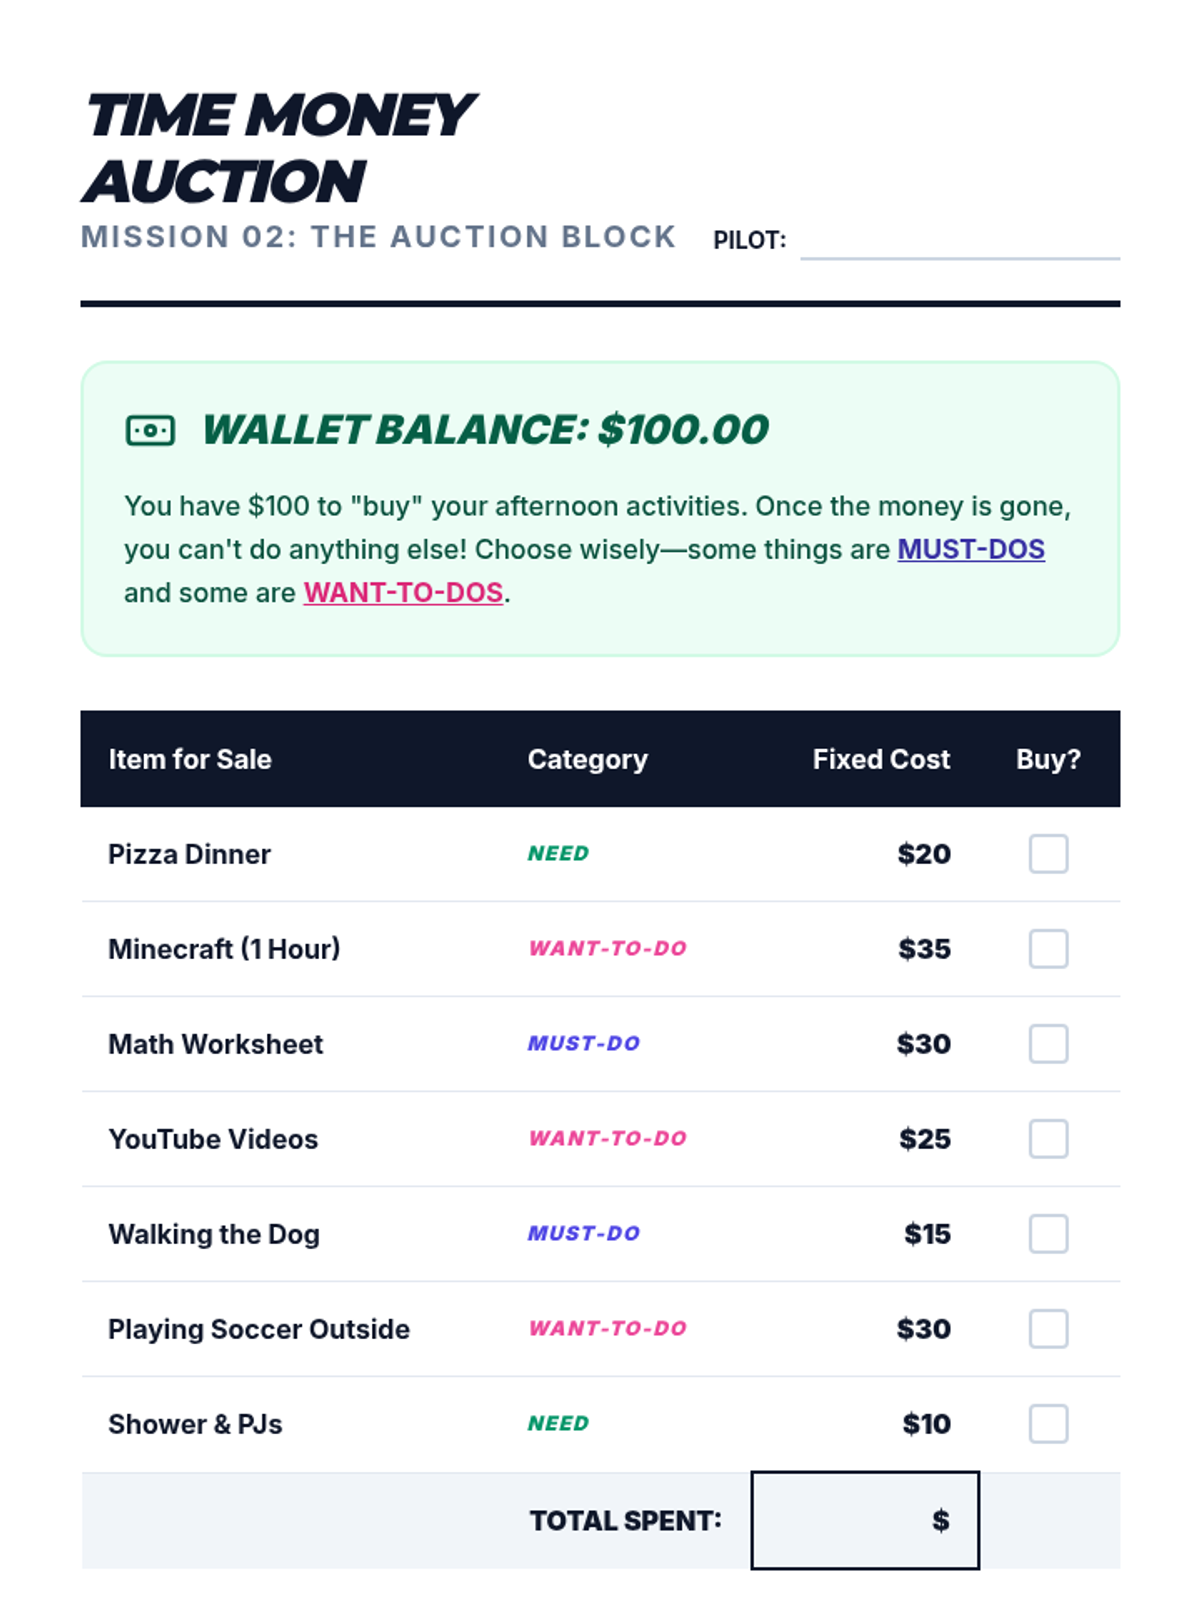Mark YouTube Videos as bought
Viewport: 1200px width, 1600px height.
pyautogui.click(x=1048, y=1139)
